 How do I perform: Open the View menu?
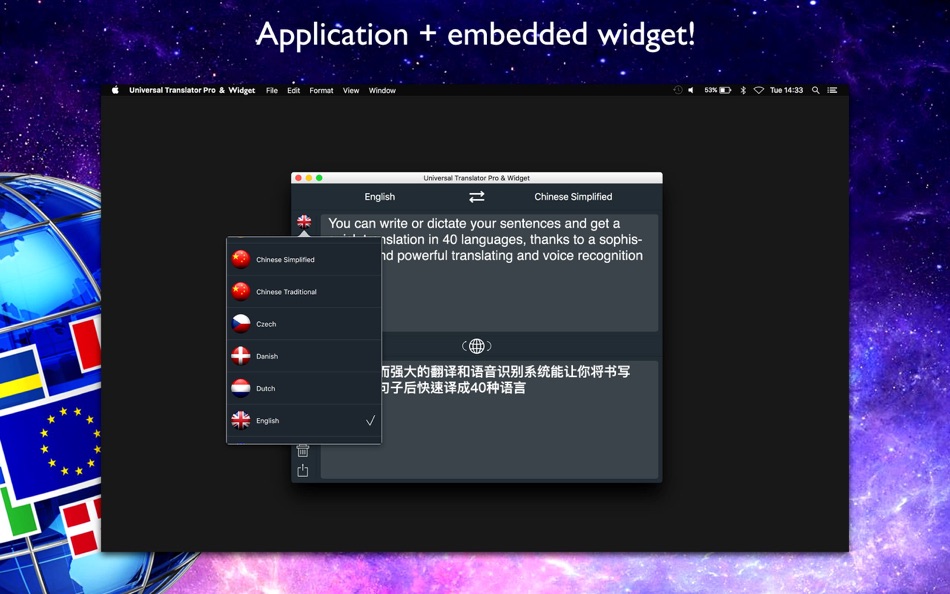pos(351,90)
